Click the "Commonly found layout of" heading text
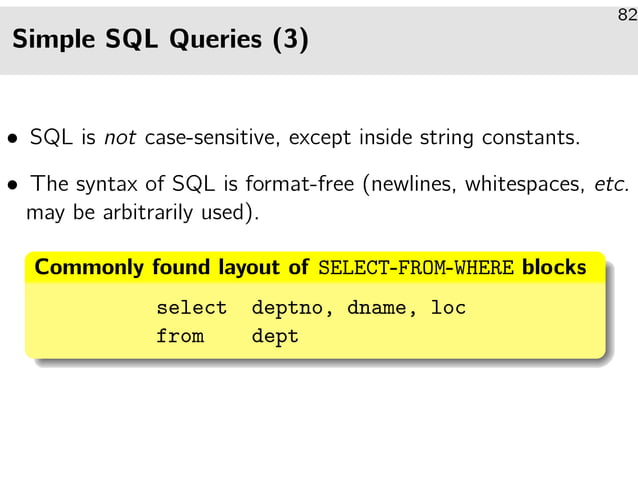 [172, 268]
